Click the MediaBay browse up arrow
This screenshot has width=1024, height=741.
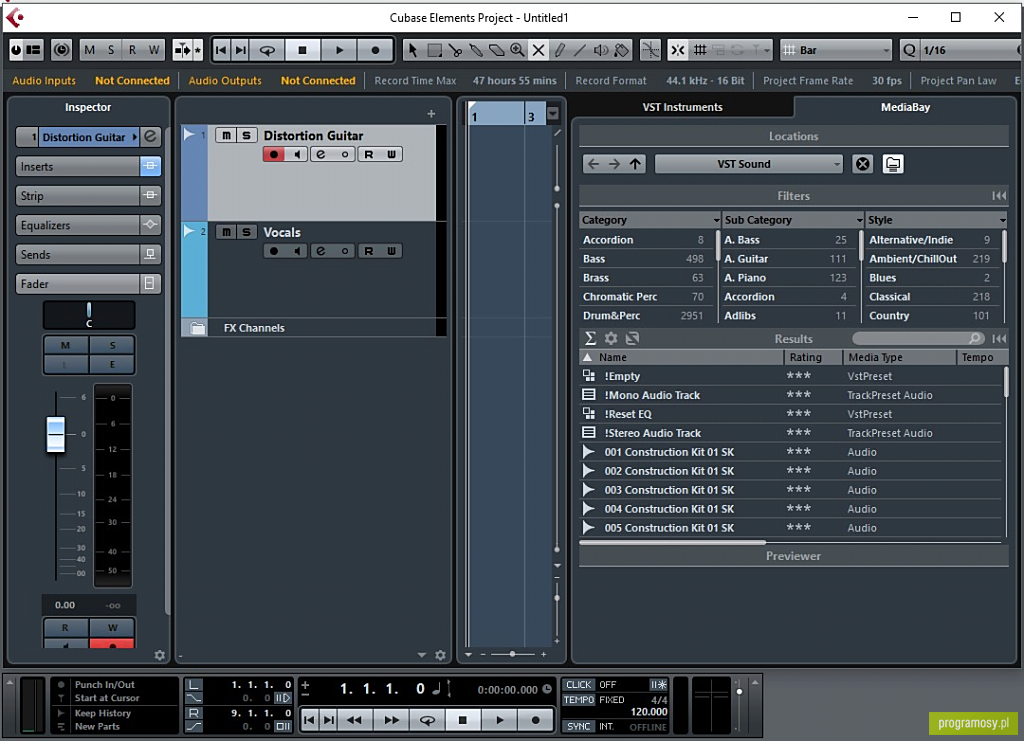point(635,165)
